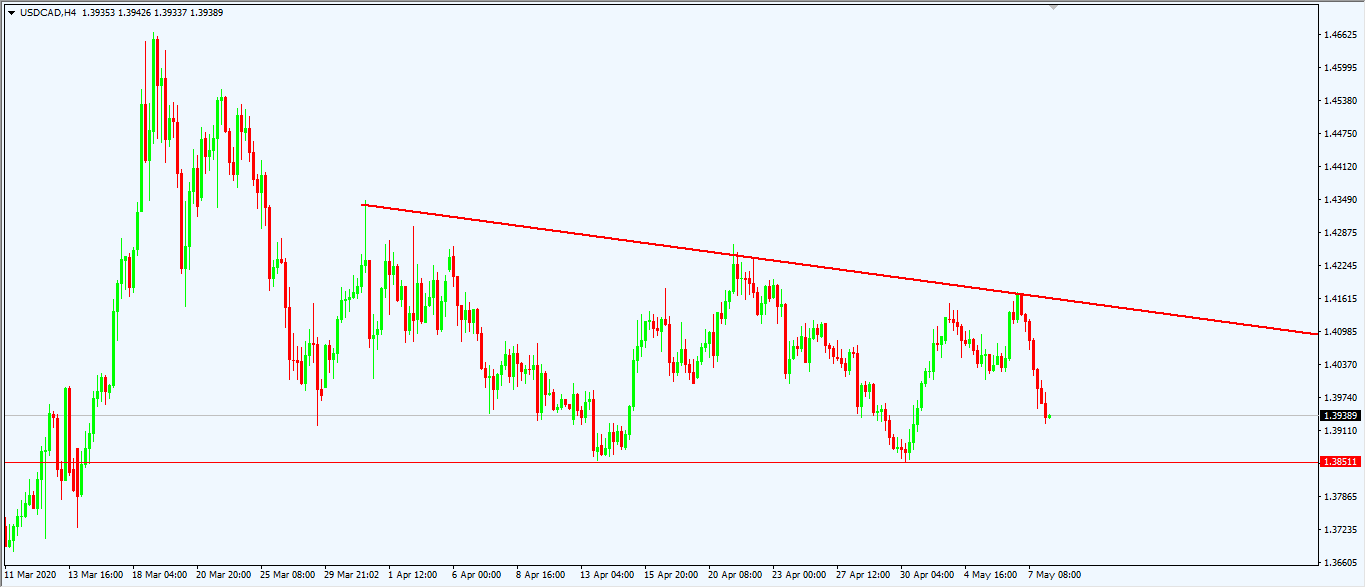Click the 1.36605 price axis label
Viewport: 1366px width, 588px height.
1339,563
